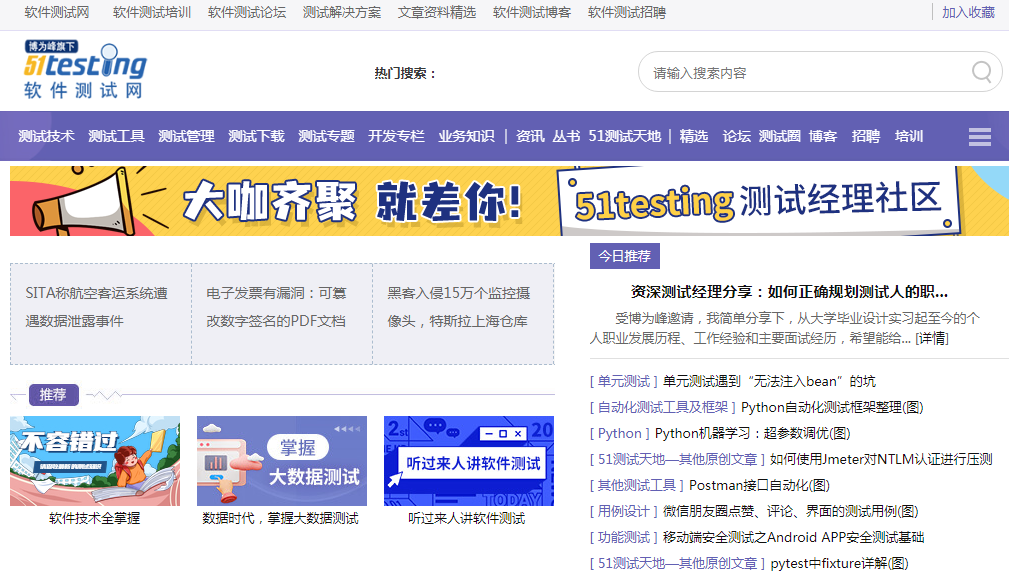Open 黑客入侵15万个监控摄像头 news item
This screenshot has height=579, width=1009.
coord(459,307)
